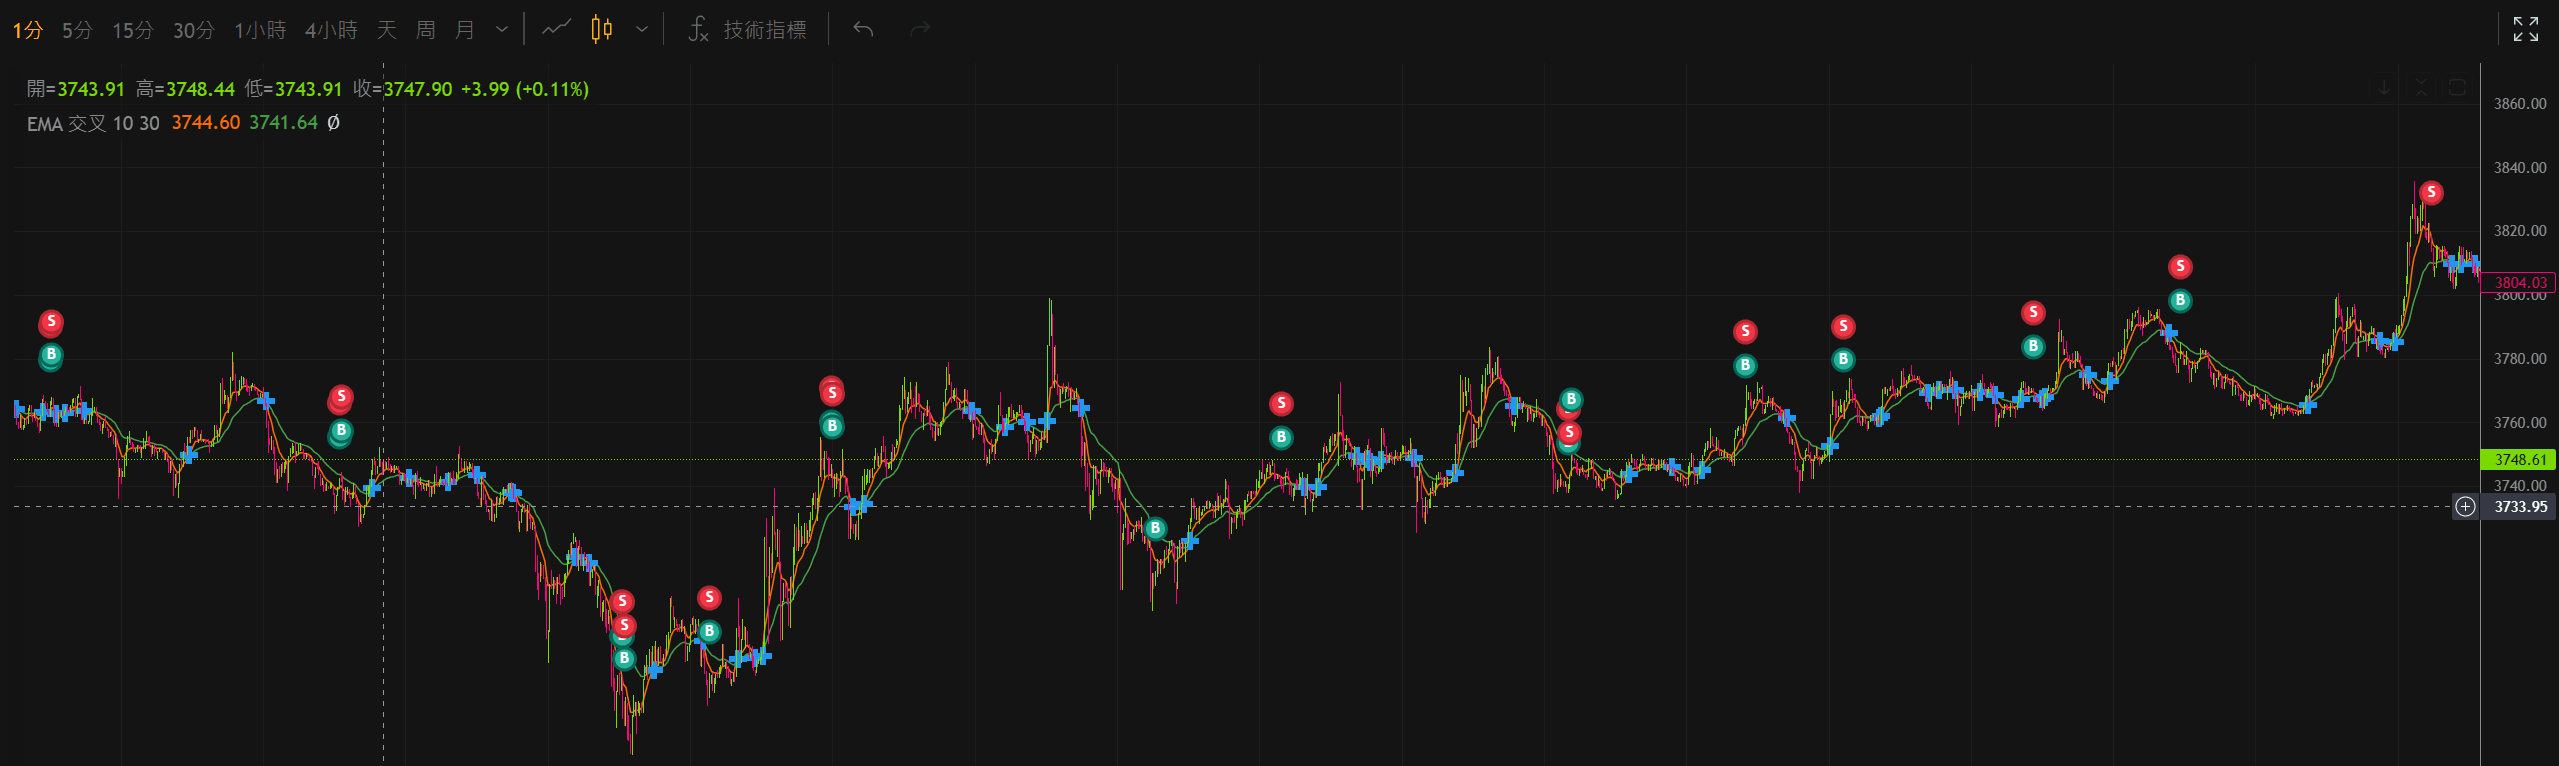Expand more timeframe options after 月
This screenshot has width=2559, height=766.
click(x=502, y=30)
